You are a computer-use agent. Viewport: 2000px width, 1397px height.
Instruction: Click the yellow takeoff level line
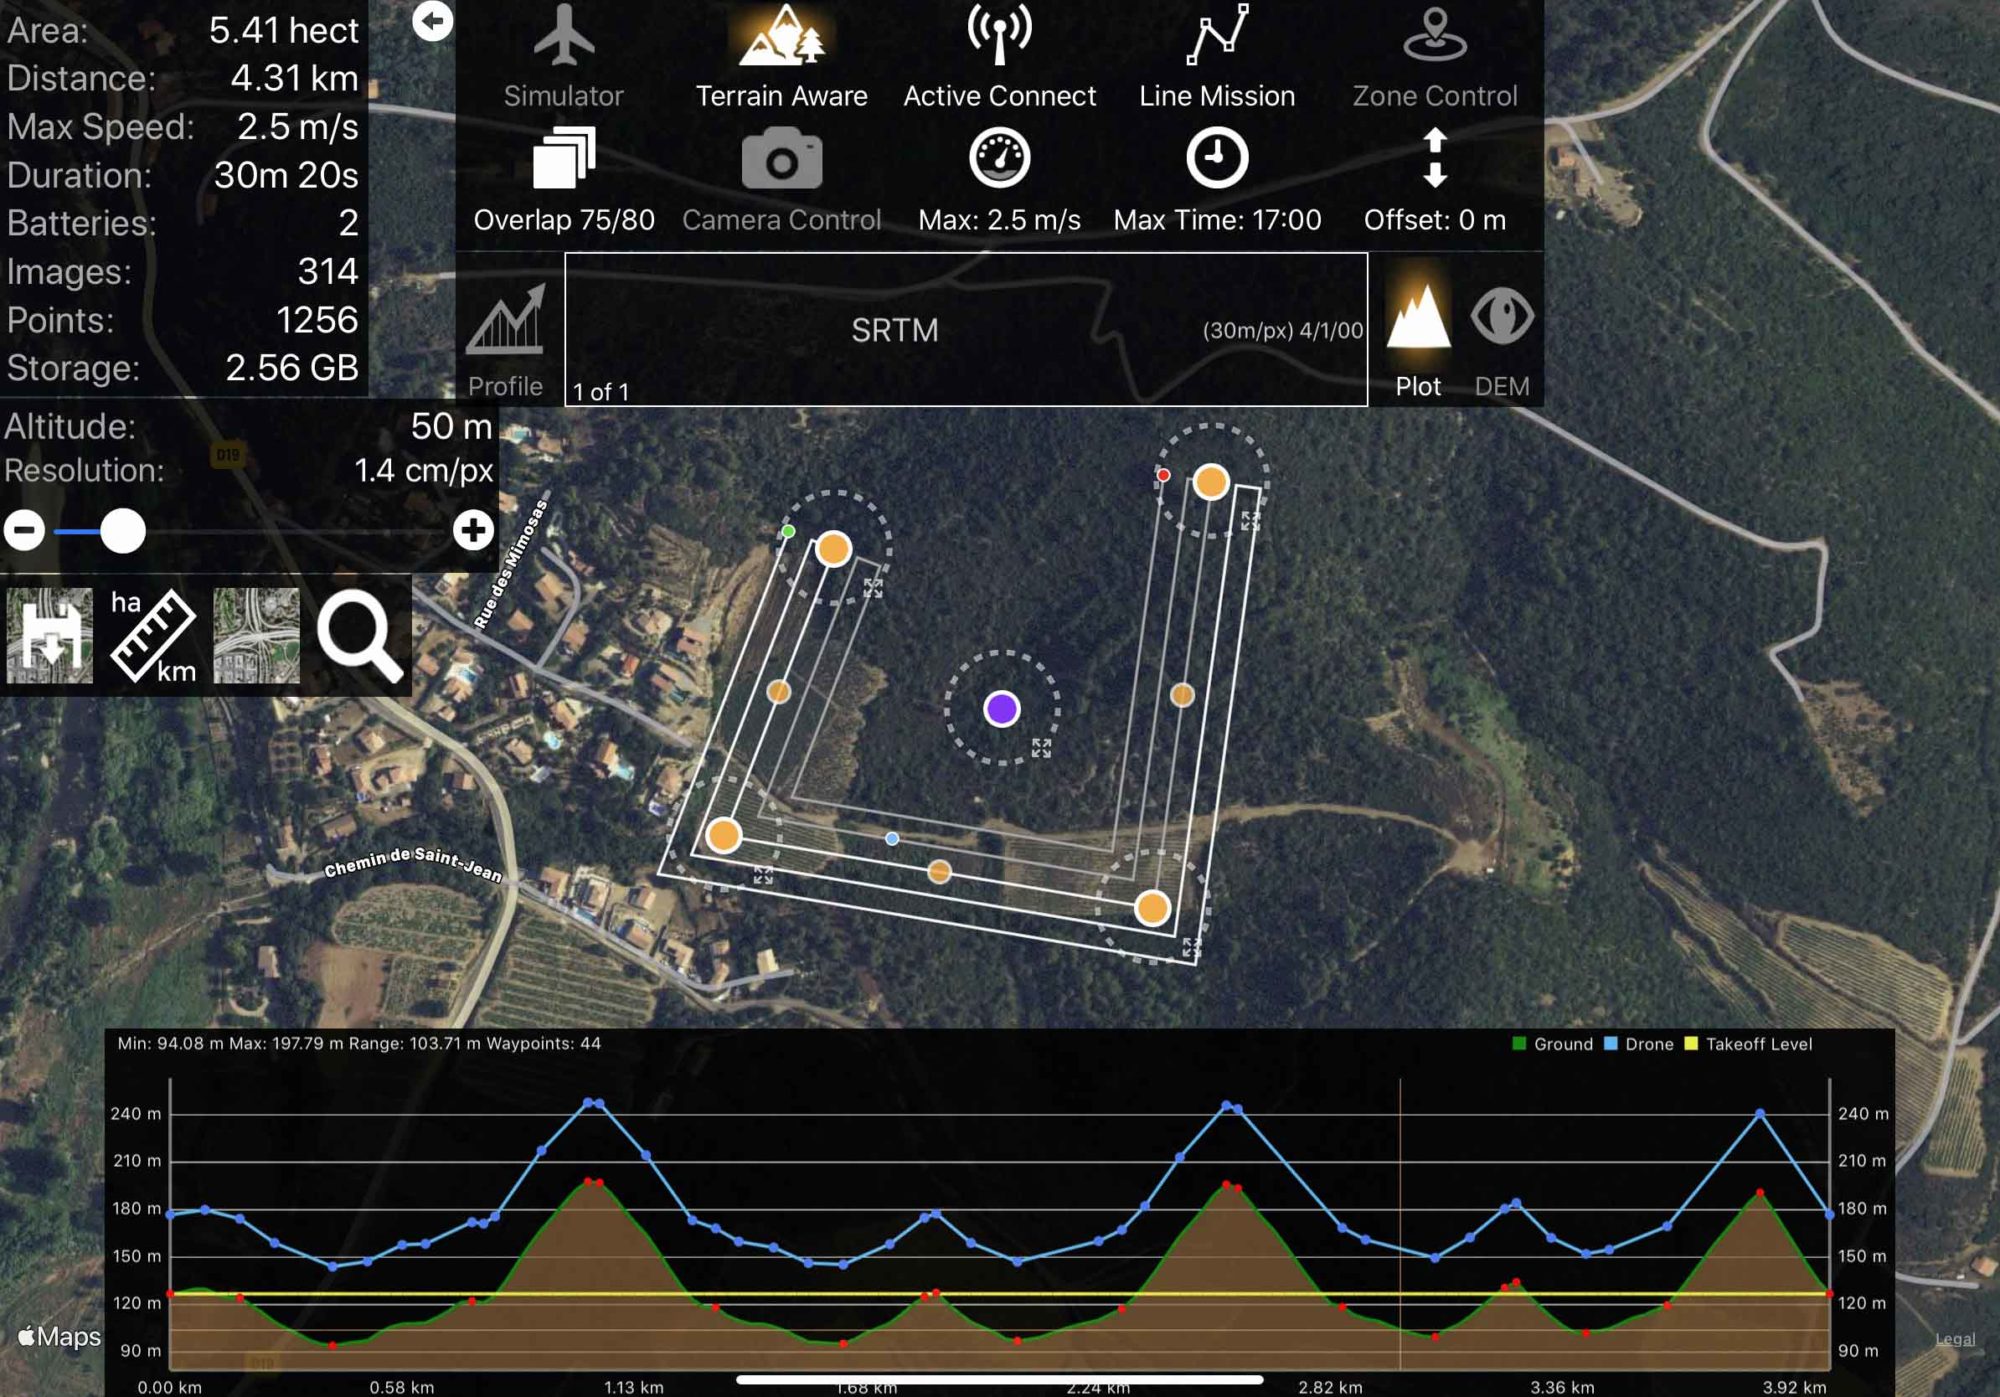pos(999,1294)
